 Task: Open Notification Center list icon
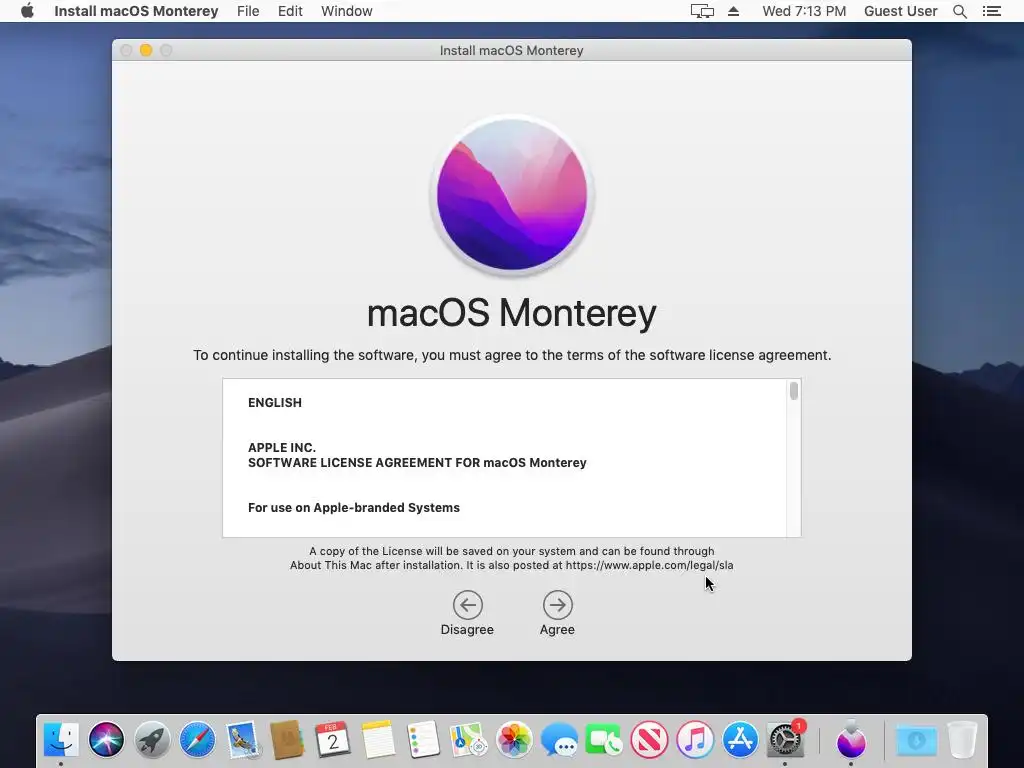click(991, 11)
